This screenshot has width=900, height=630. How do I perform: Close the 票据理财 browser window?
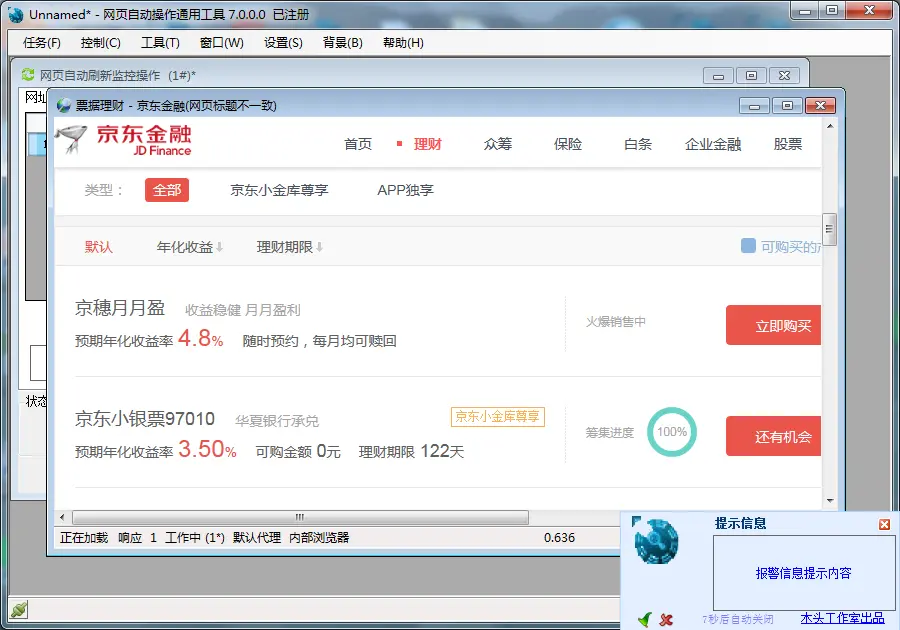[x=820, y=106]
